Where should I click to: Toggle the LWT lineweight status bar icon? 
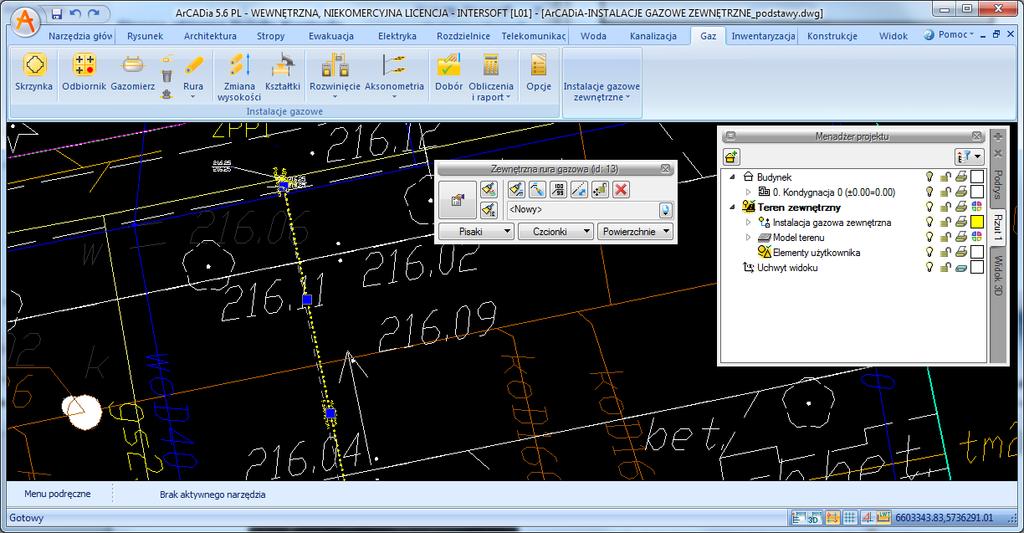click(x=884, y=518)
